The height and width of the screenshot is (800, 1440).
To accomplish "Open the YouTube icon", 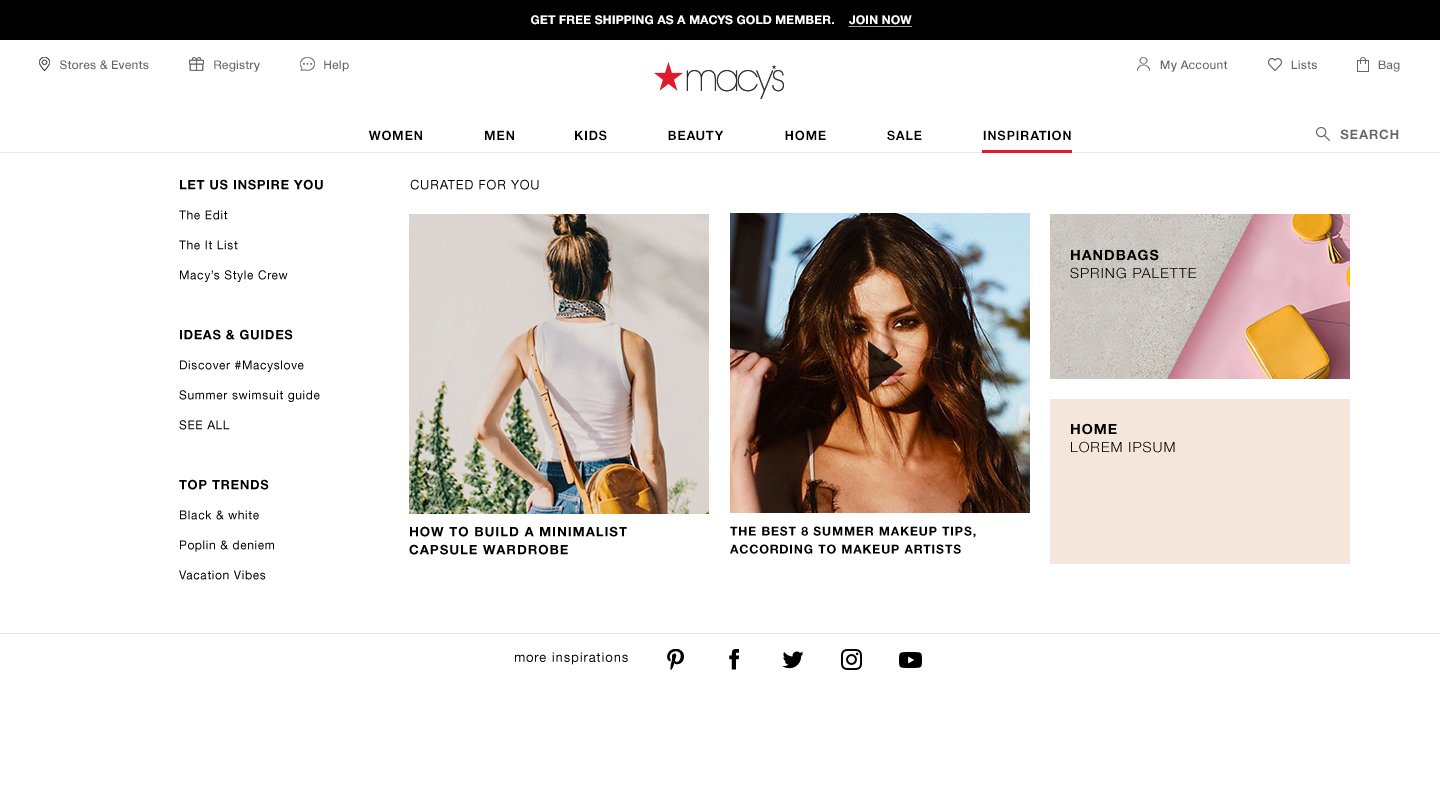I will click(x=910, y=660).
